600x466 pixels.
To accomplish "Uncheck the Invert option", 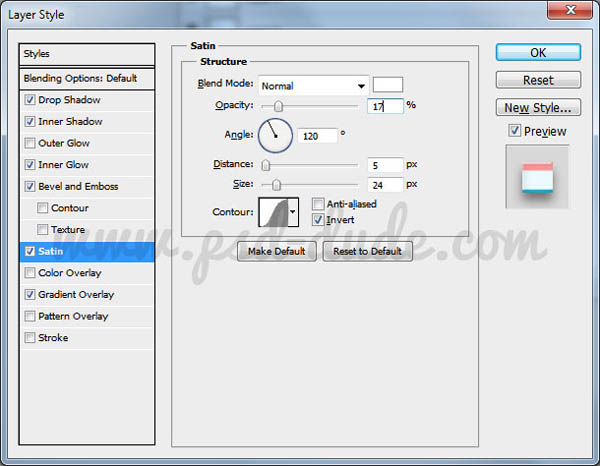I will [319, 219].
